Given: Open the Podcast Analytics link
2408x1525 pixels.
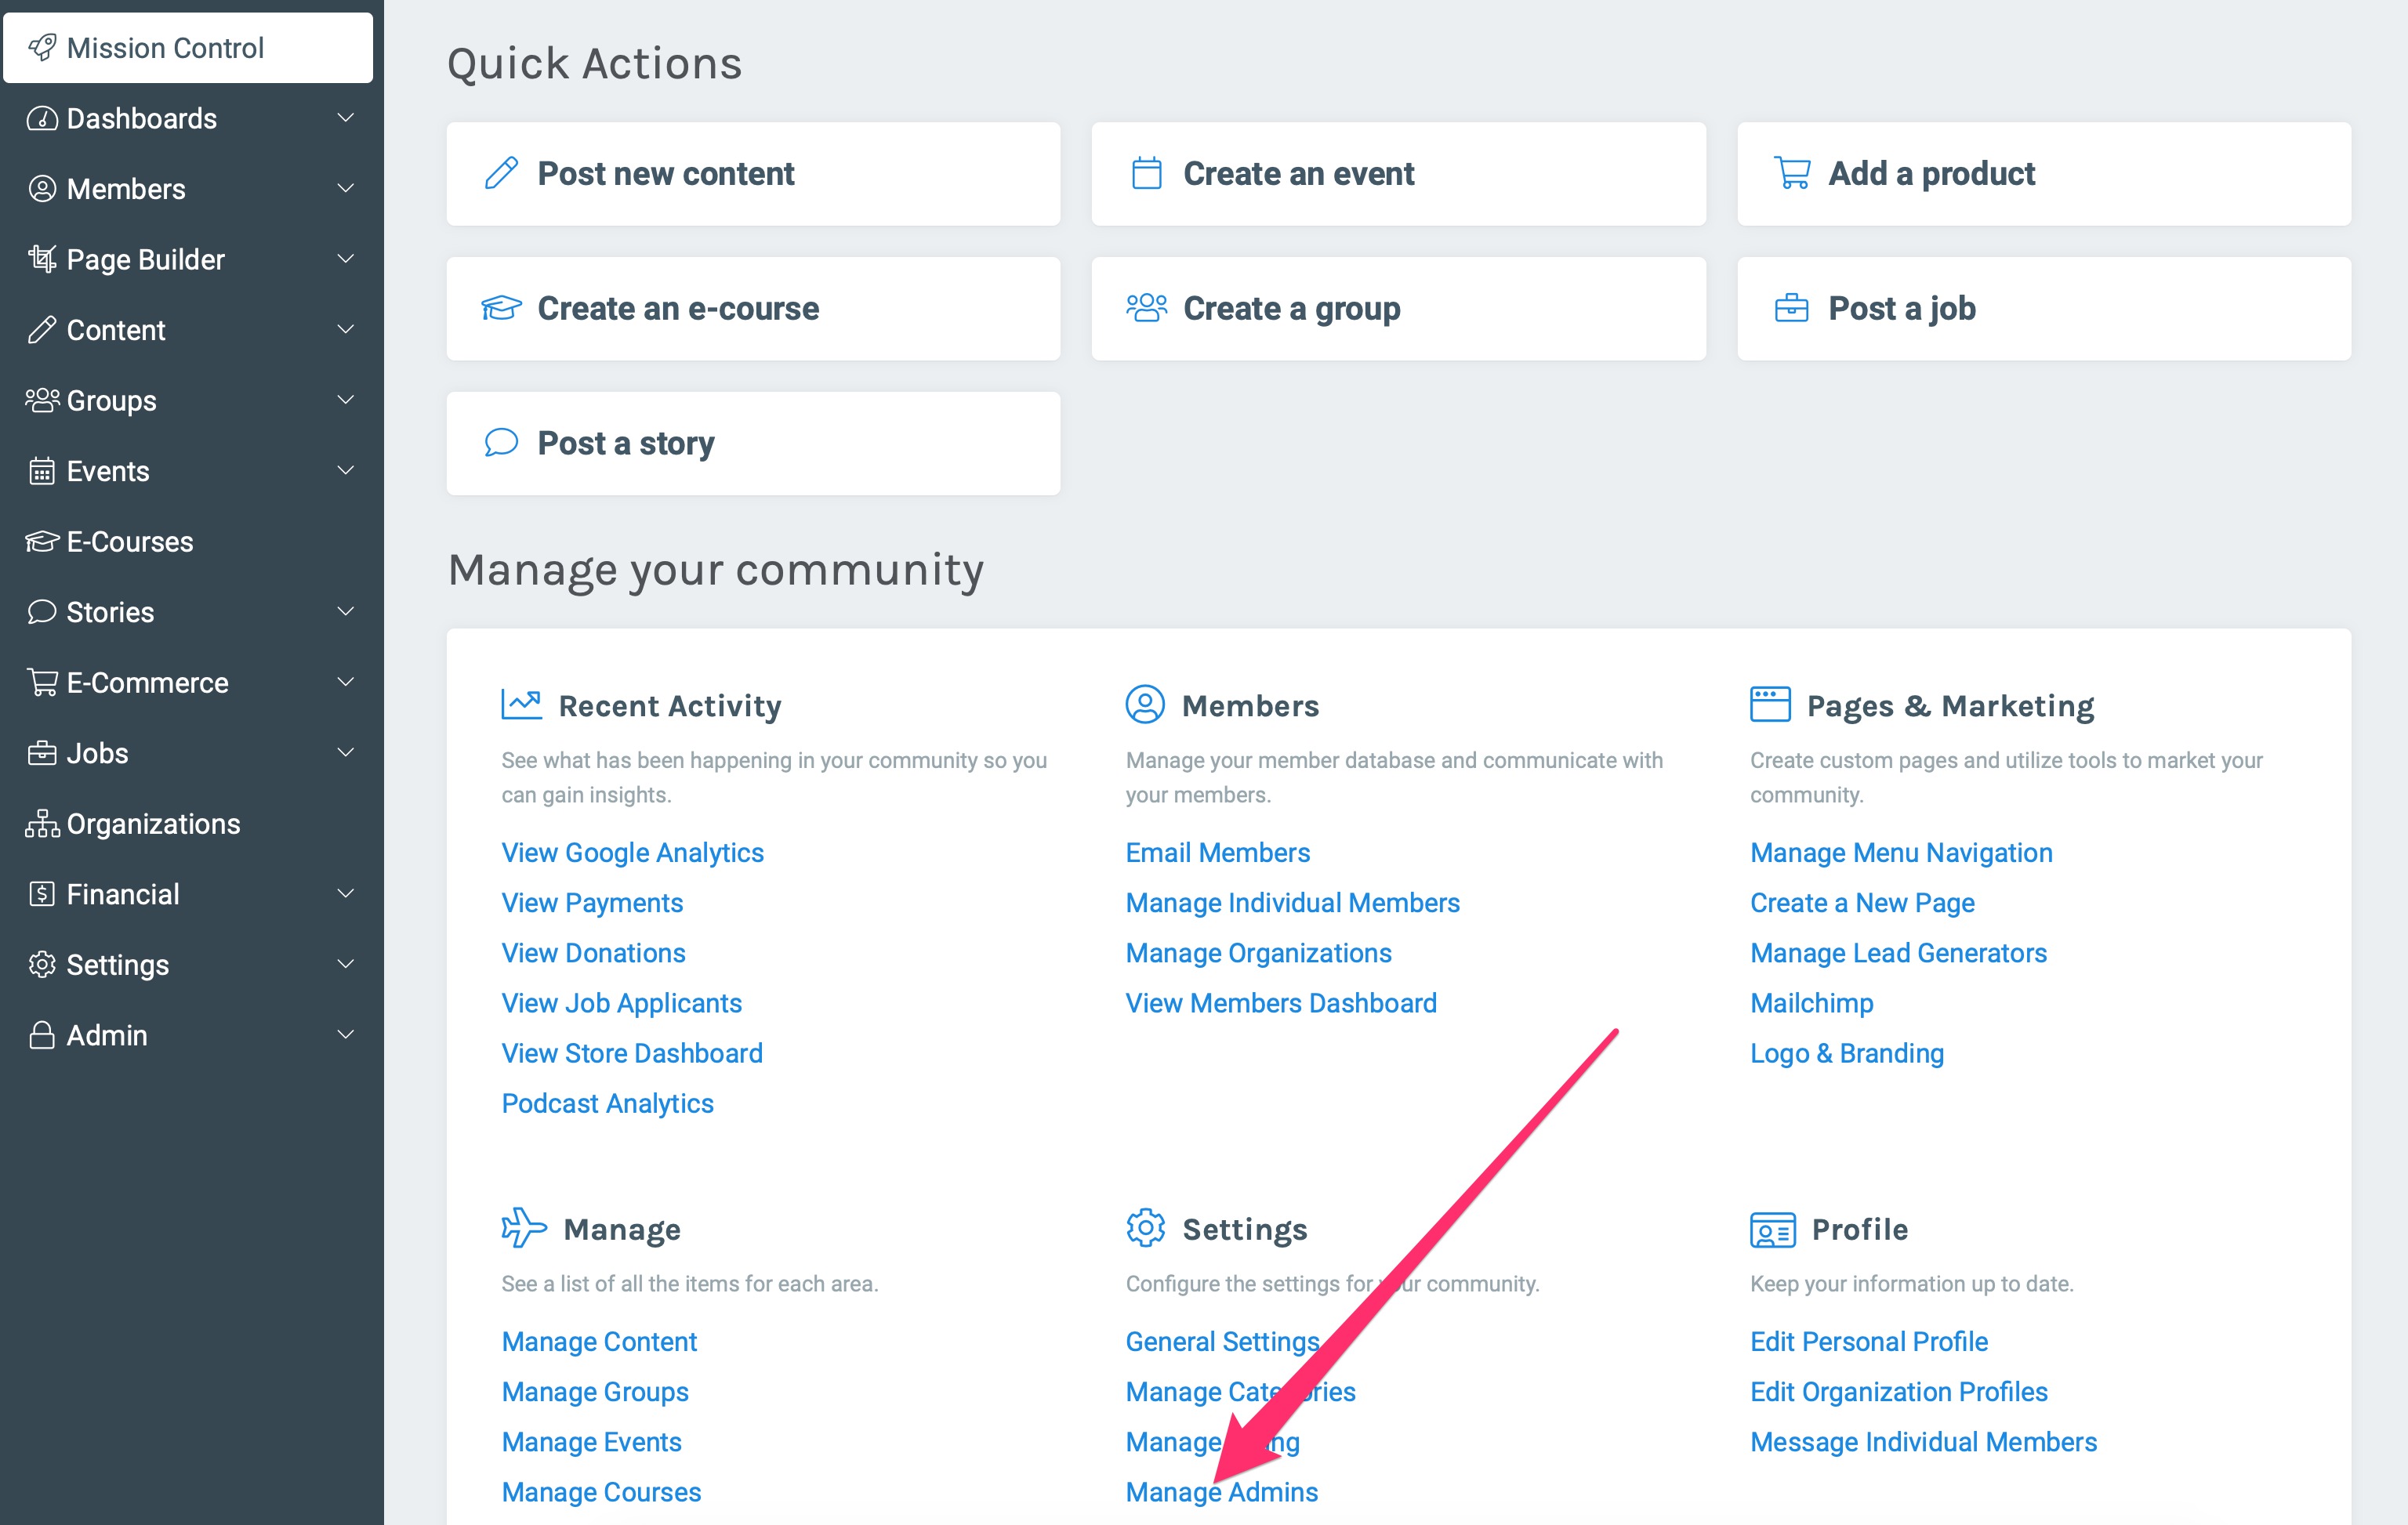Looking at the screenshot, I should [607, 1103].
